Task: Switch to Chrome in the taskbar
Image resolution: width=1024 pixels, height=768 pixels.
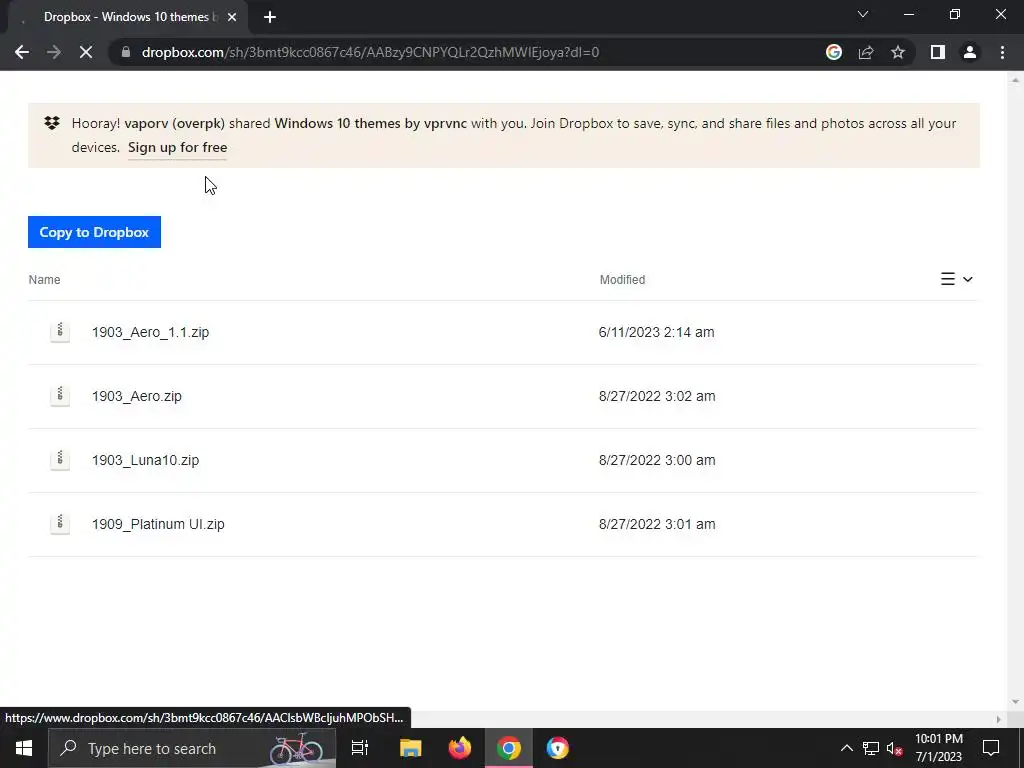Action: coord(509,748)
